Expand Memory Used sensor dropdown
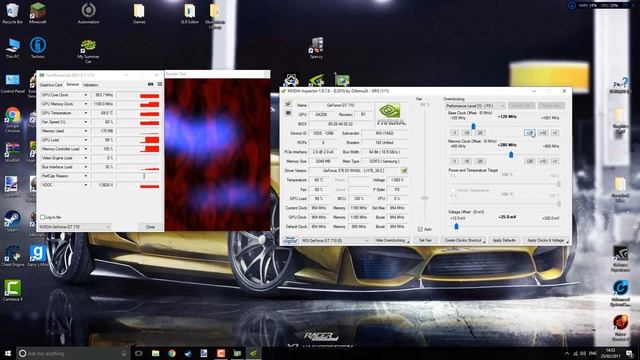Viewport: 640px width, 360px height. [x=86, y=131]
